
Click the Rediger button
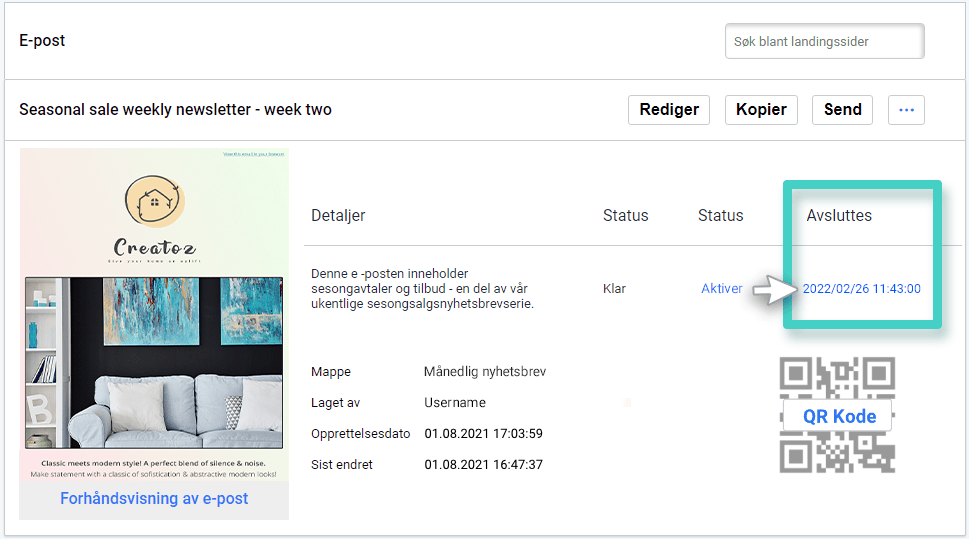pyautogui.click(x=669, y=110)
